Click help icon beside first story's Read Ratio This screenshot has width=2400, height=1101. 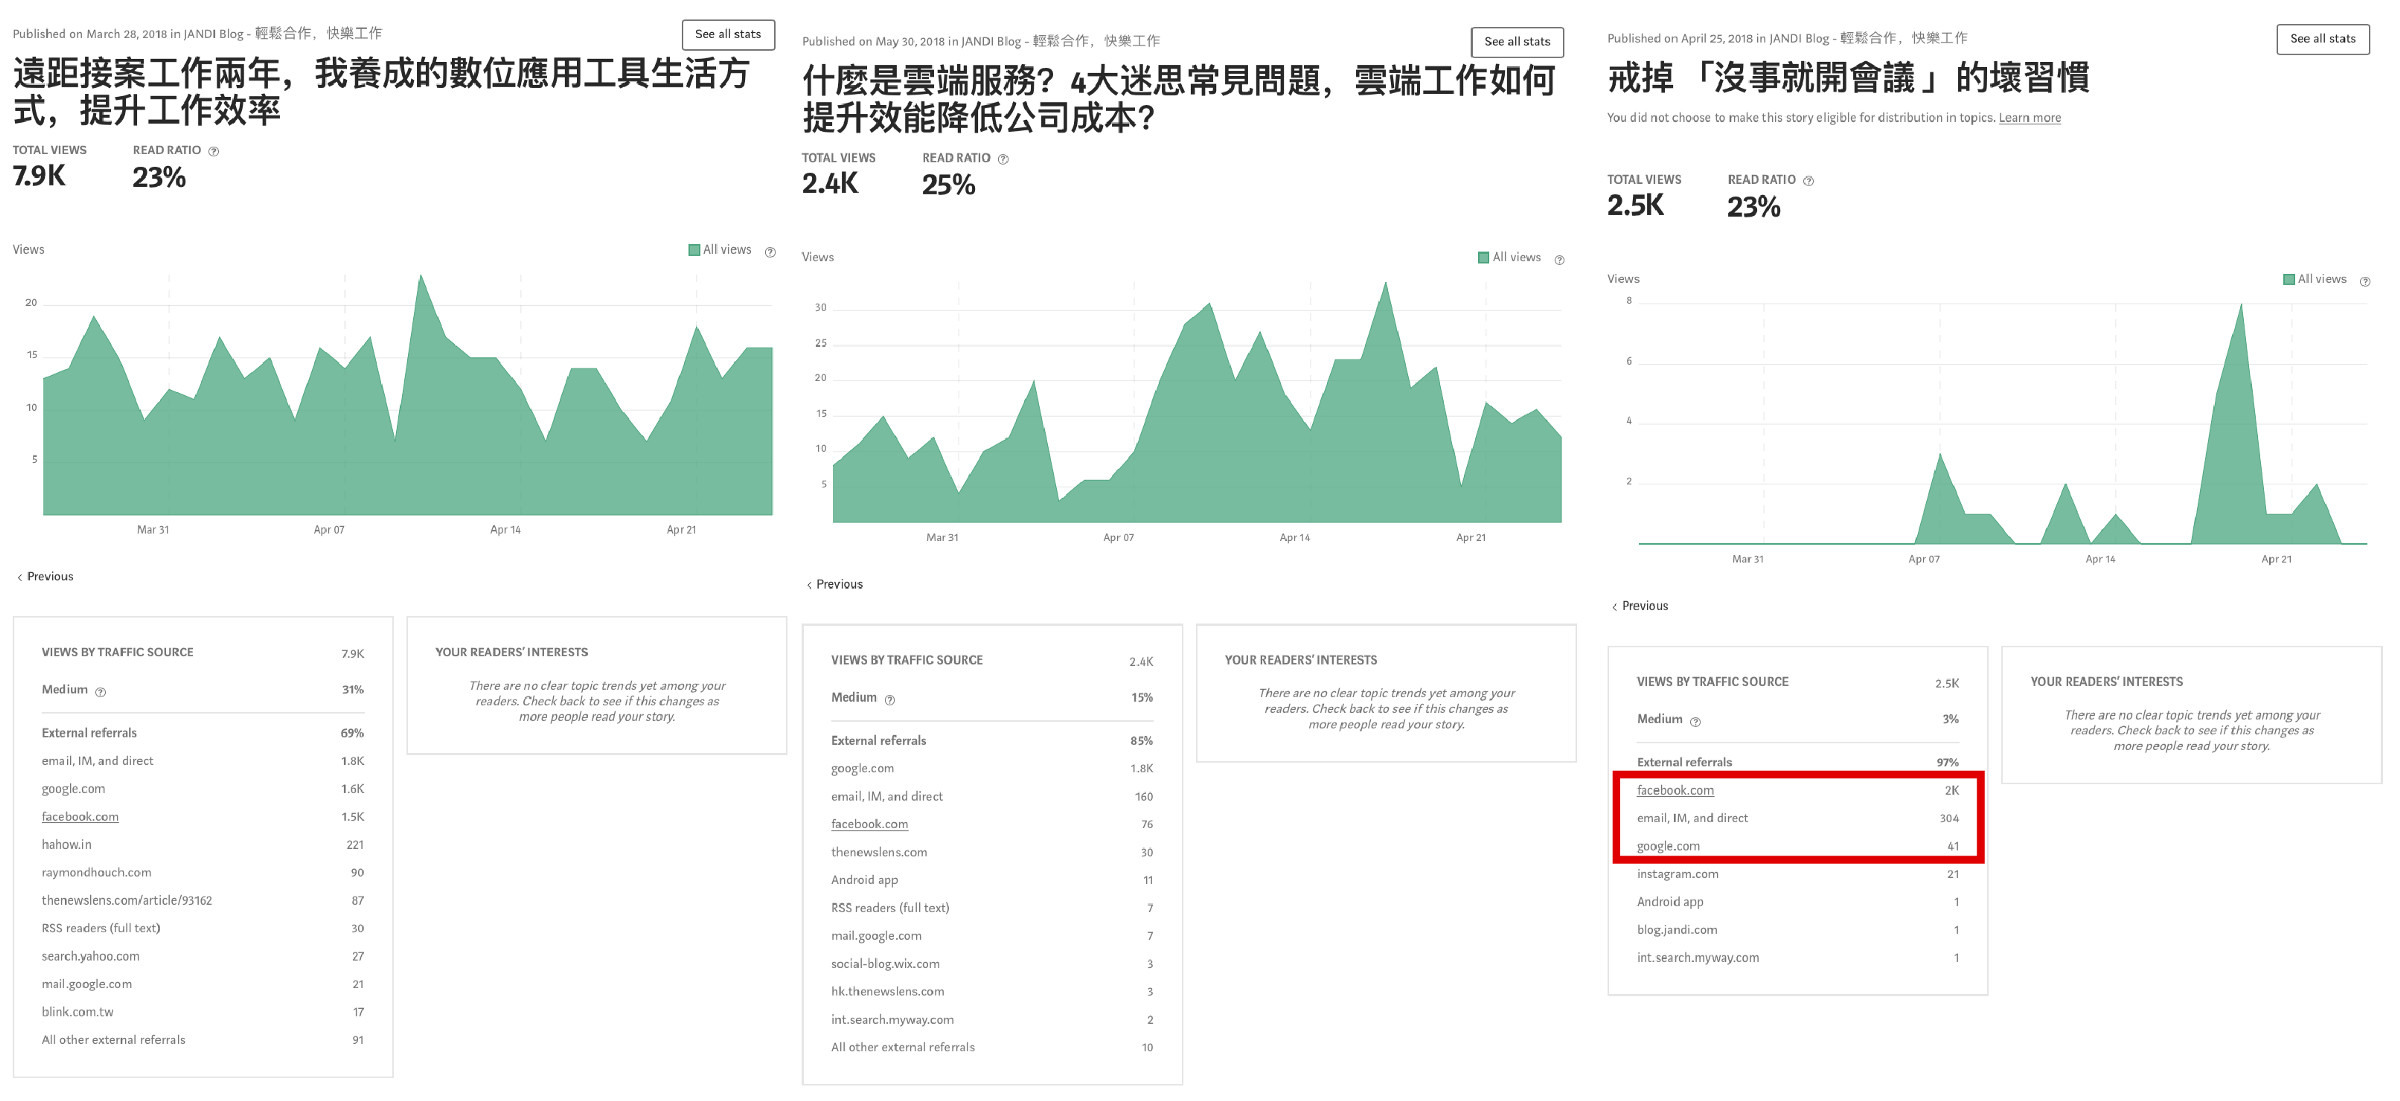[213, 151]
